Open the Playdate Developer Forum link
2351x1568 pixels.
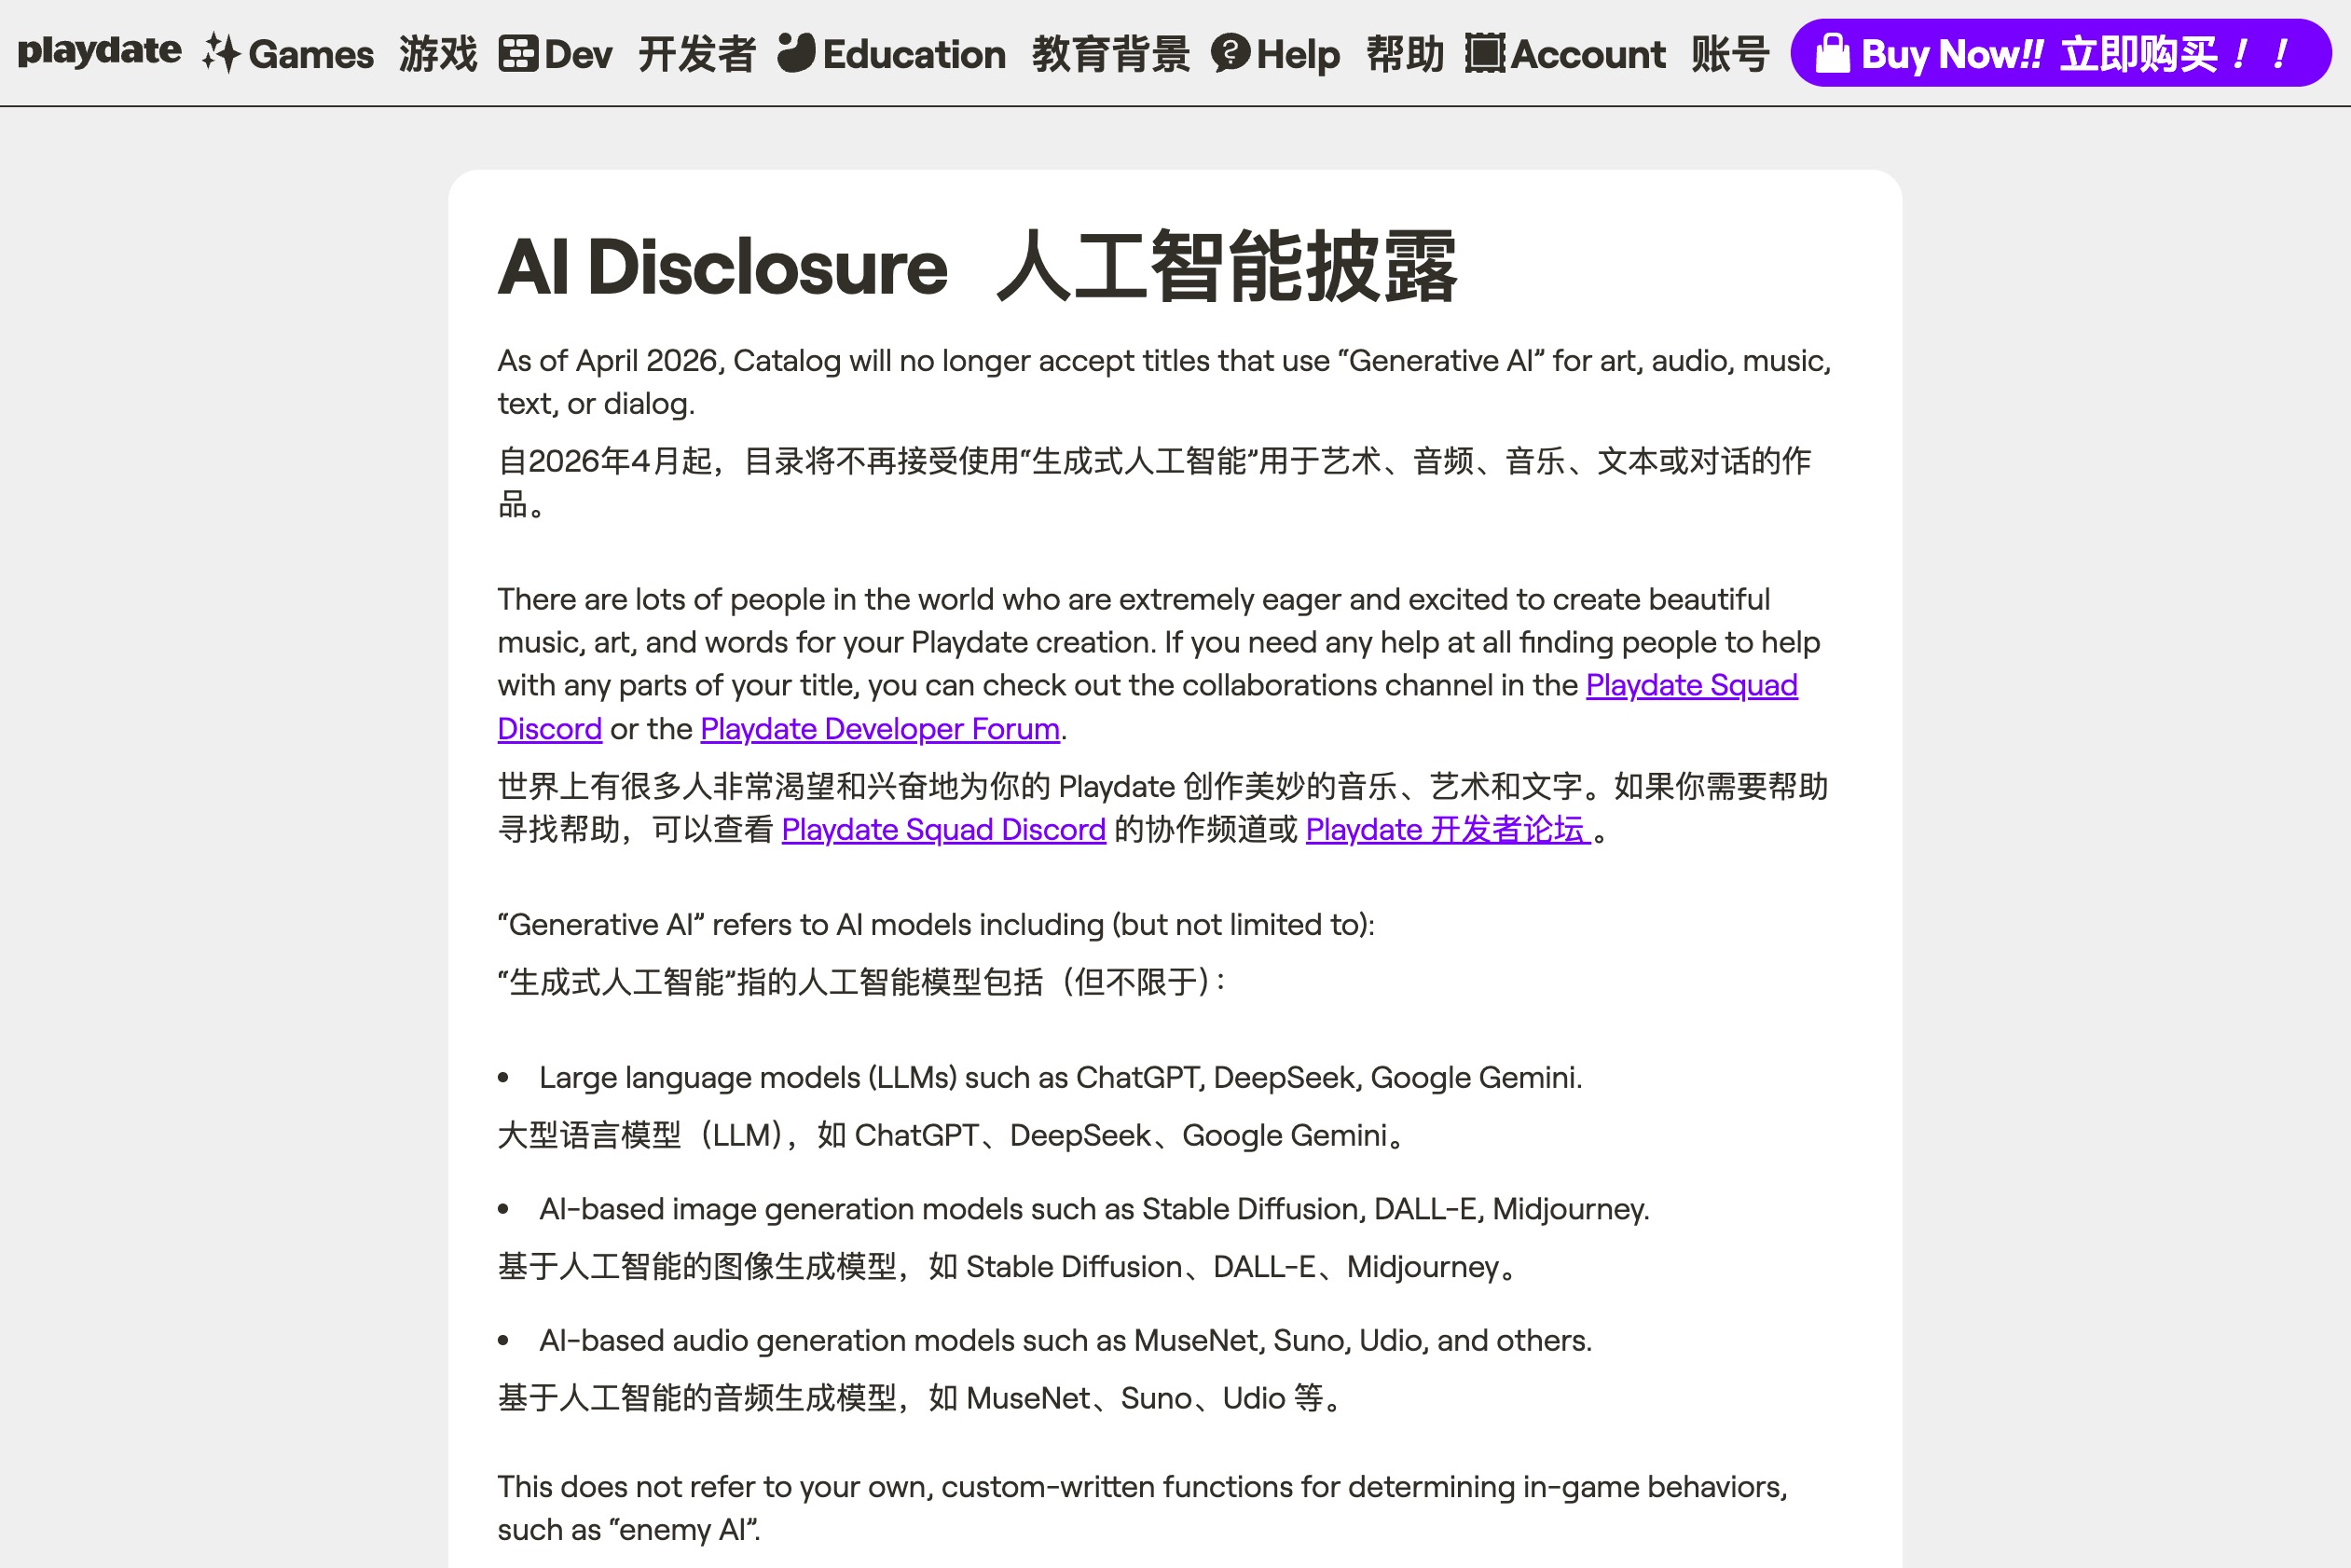[879, 729]
